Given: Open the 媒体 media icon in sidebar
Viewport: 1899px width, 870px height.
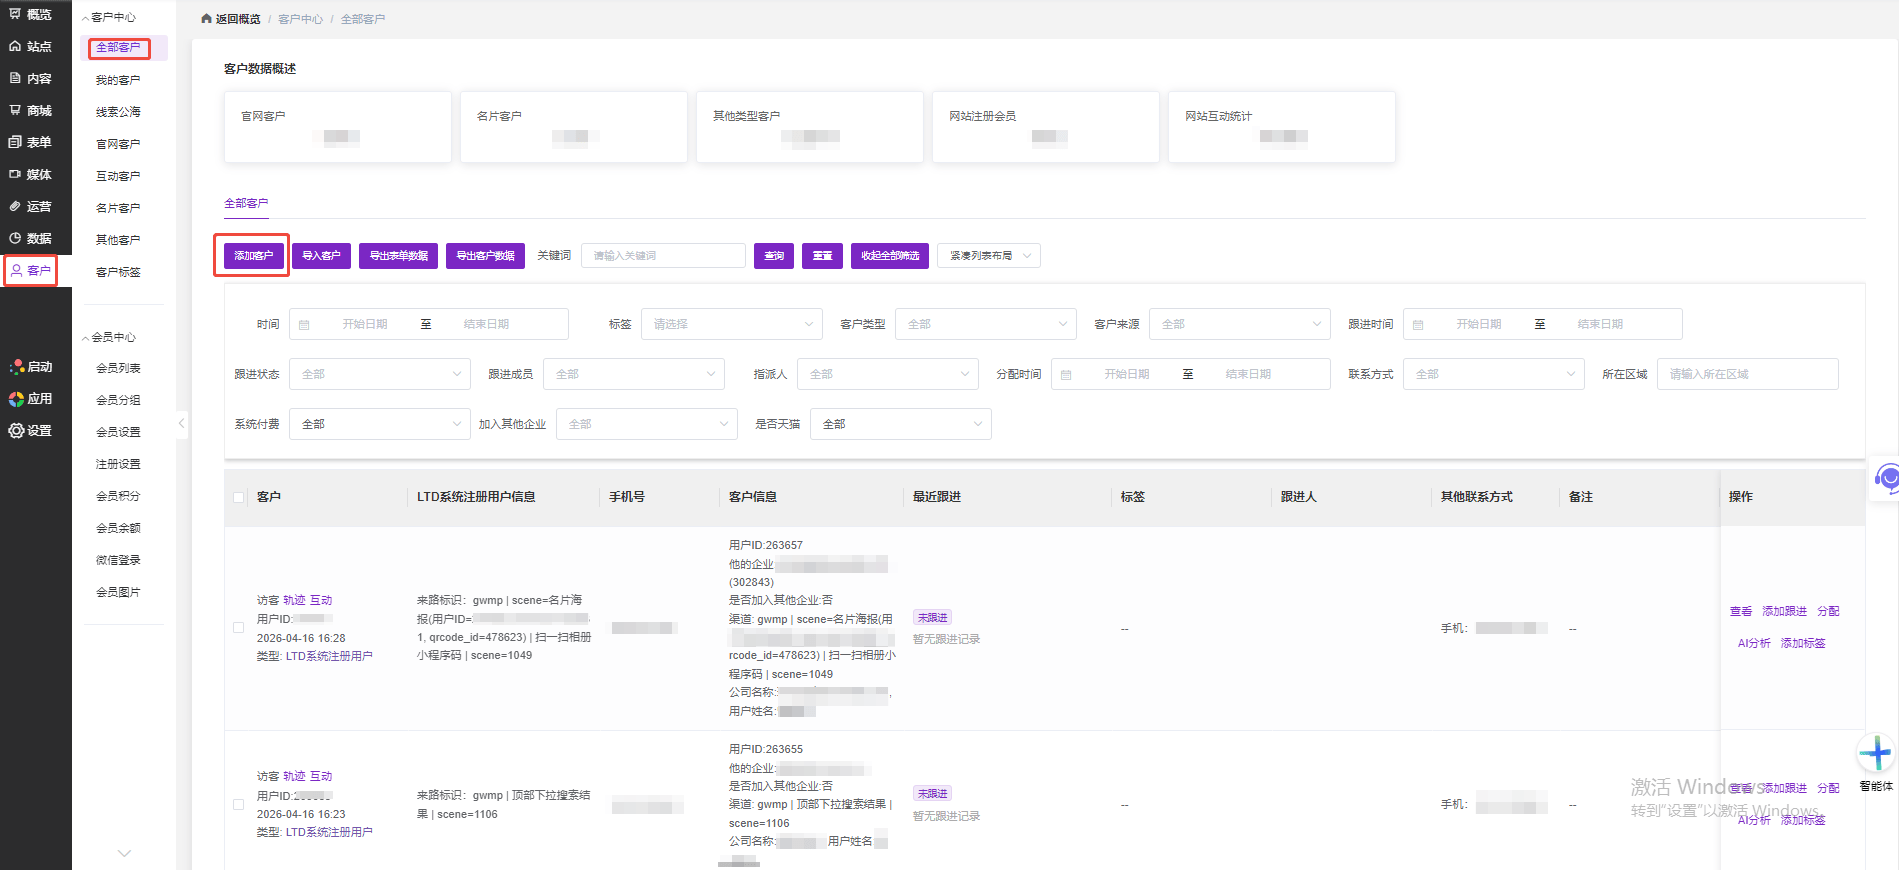Looking at the screenshot, I should click(x=15, y=174).
